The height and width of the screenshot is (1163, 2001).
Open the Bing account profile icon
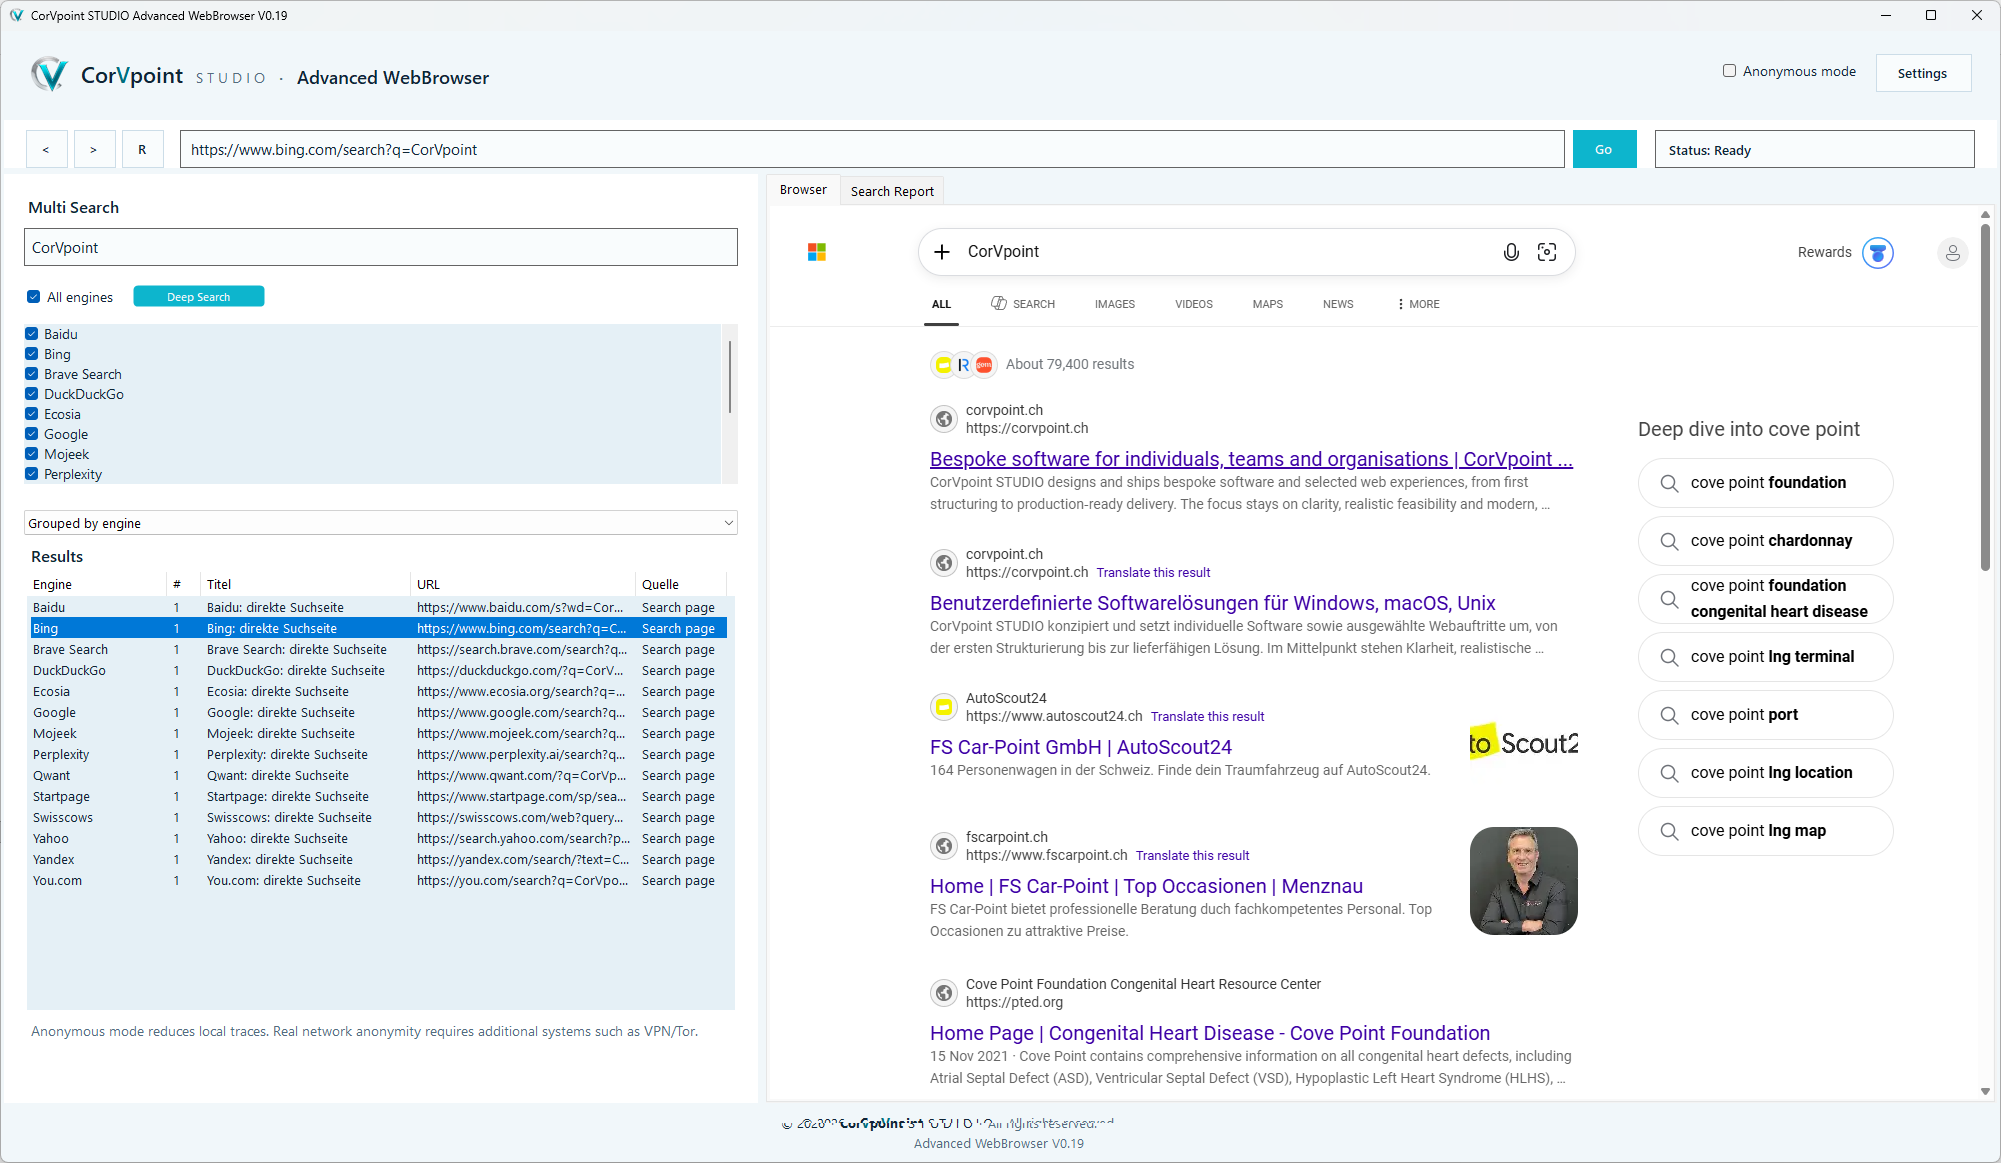point(1952,252)
